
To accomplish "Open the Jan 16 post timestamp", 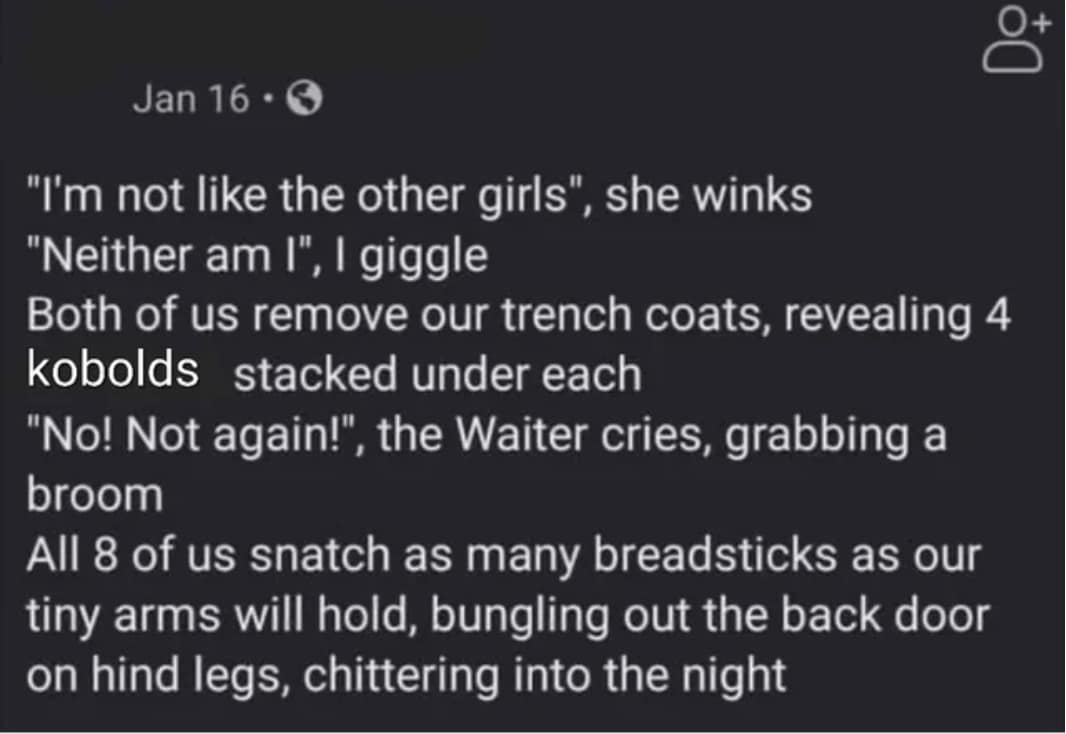I will coord(192,98).
